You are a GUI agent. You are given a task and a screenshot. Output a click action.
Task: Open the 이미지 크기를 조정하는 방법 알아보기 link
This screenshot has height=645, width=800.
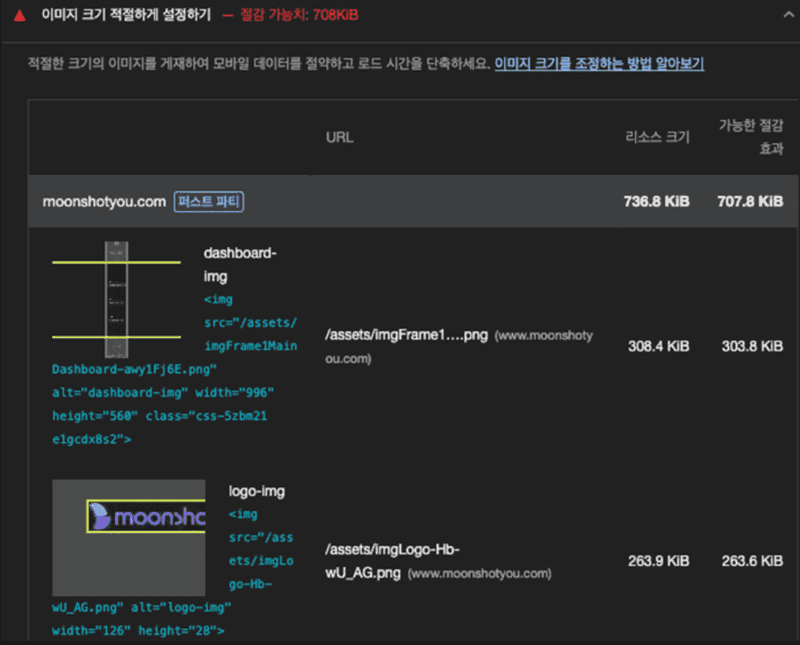599,63
